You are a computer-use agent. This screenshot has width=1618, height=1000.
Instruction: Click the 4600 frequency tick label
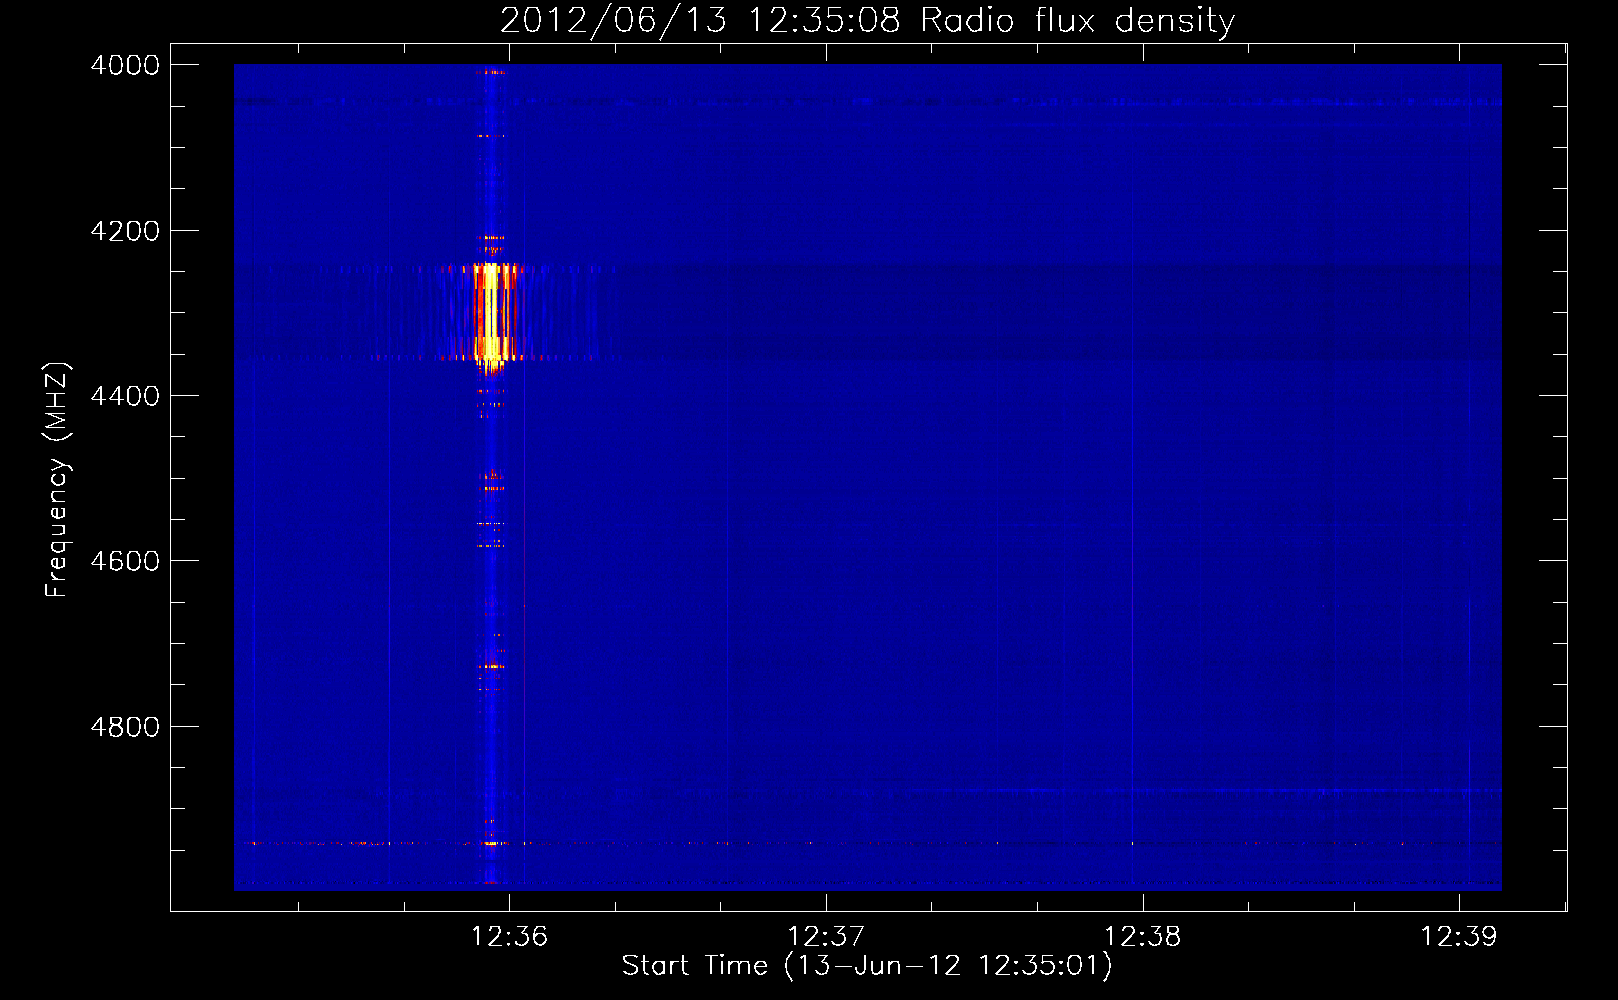tap(125, 561)
